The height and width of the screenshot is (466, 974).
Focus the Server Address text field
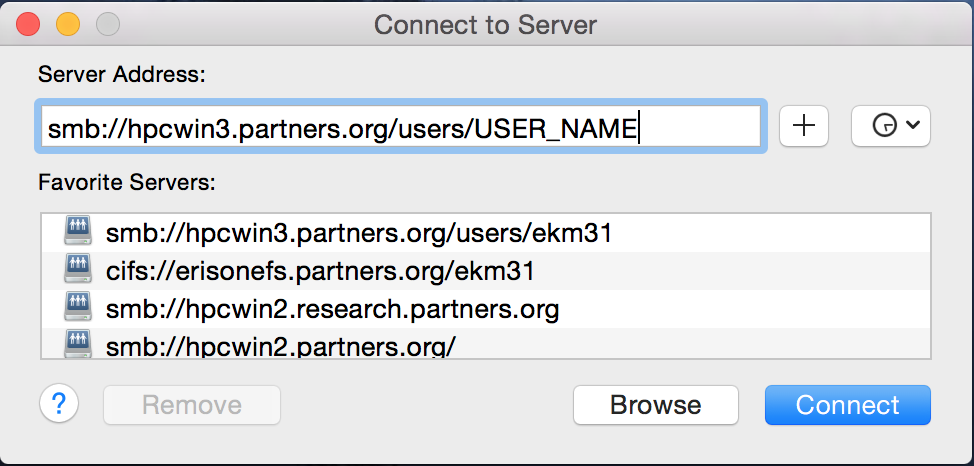tap(401, 126)
